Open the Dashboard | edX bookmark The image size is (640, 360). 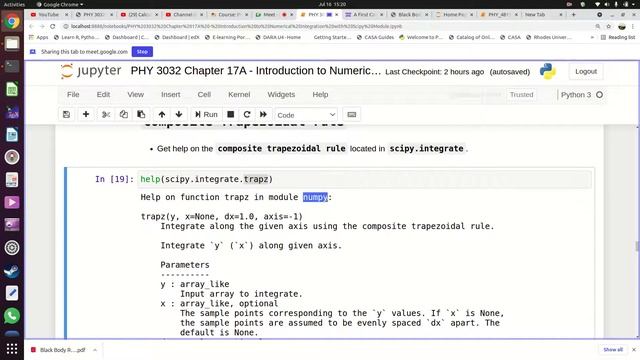[x=178, y=37]
